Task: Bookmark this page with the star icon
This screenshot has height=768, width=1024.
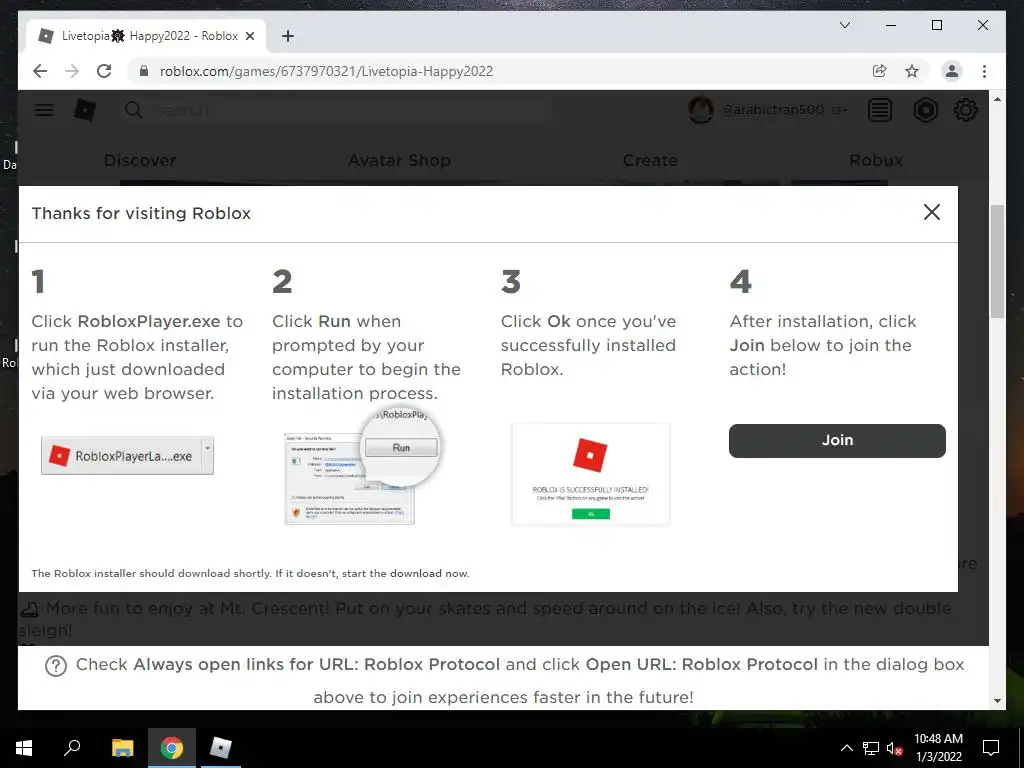Action: coord(912,71)
